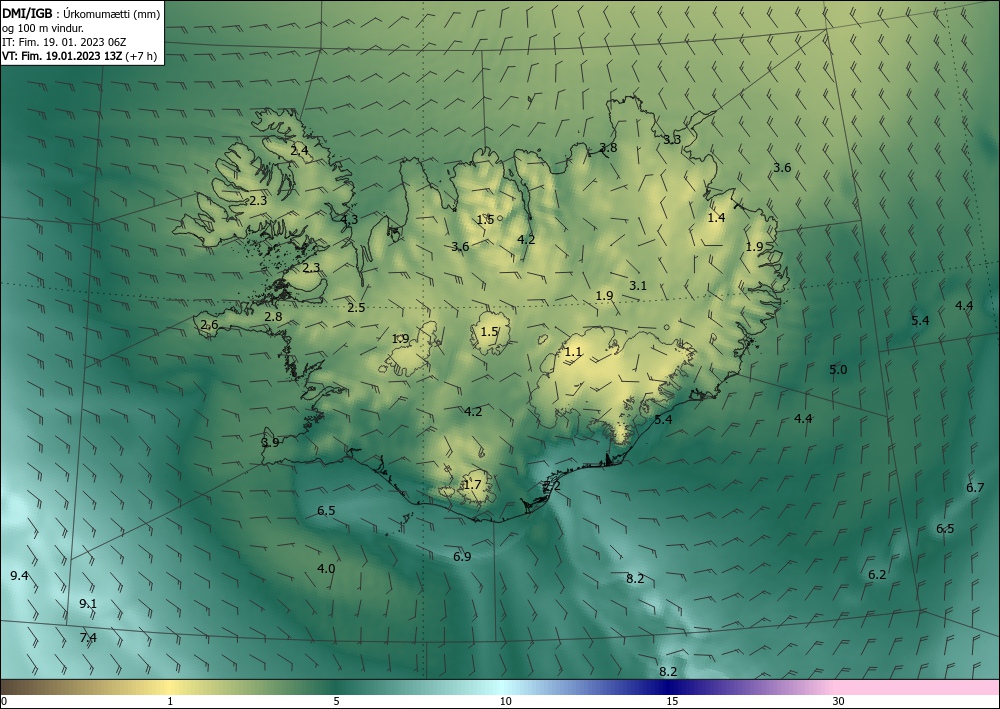Screen dimensions: 1000x709
Task: Click the 0 label on the color scale
Action: point(4,702)
